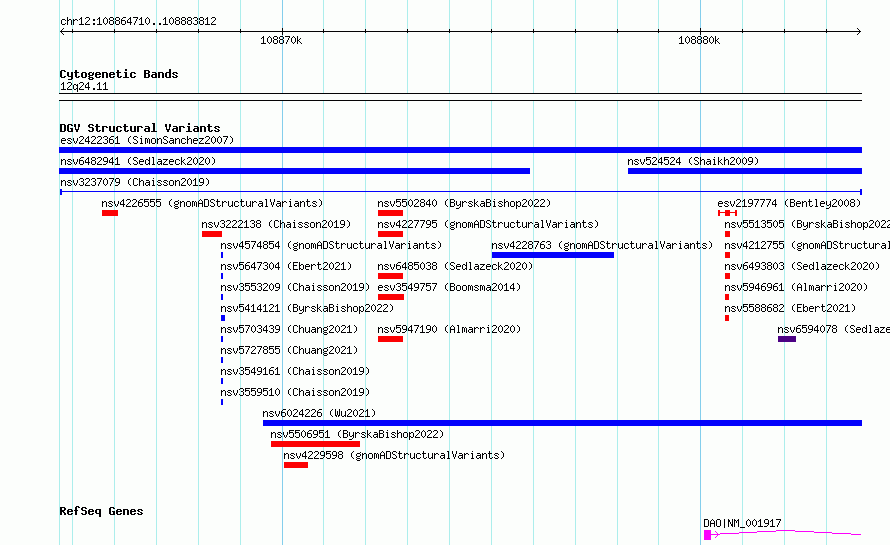This screenshot has height=545, width=890.
Task: Select the esv2197774 red bracketed glyph
Action: (x=728, y=213)
